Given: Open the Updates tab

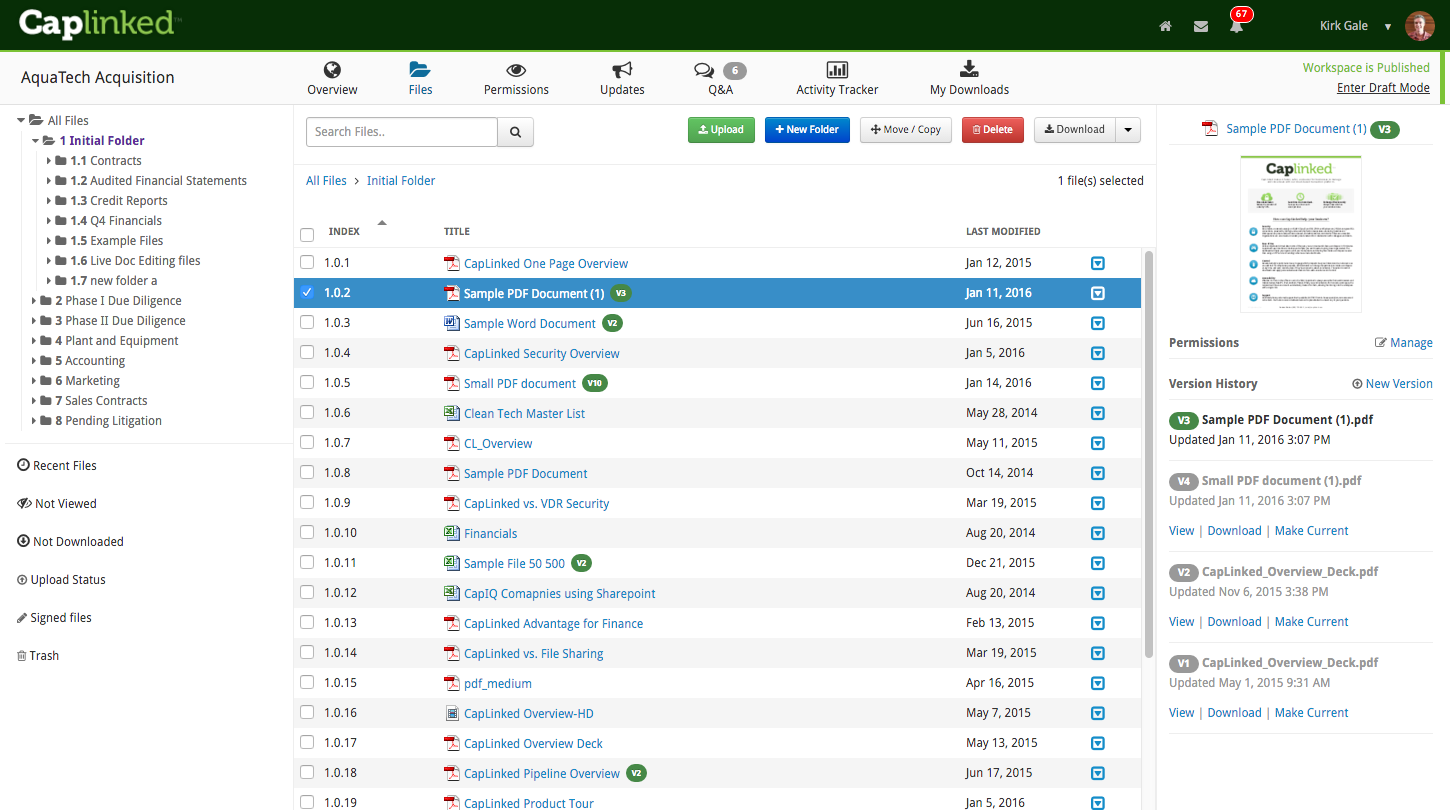Looking at the screenshot, I should 622,79.
